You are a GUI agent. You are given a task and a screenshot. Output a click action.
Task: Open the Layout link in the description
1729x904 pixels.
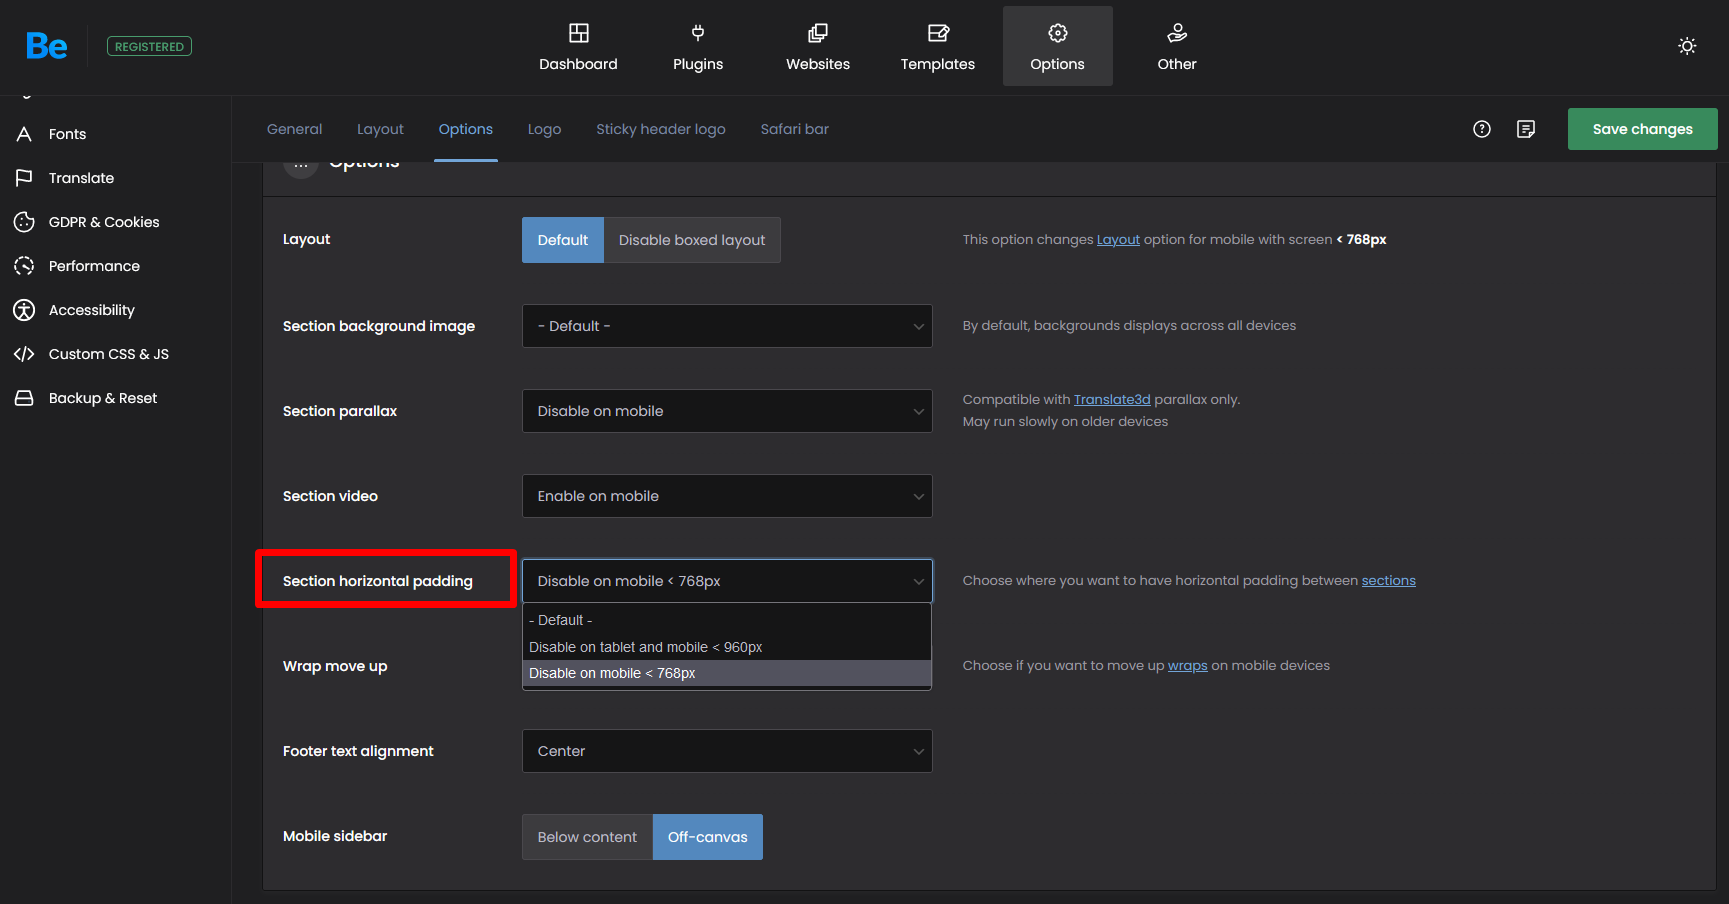pyautogui.click(x=1118, y=240)
